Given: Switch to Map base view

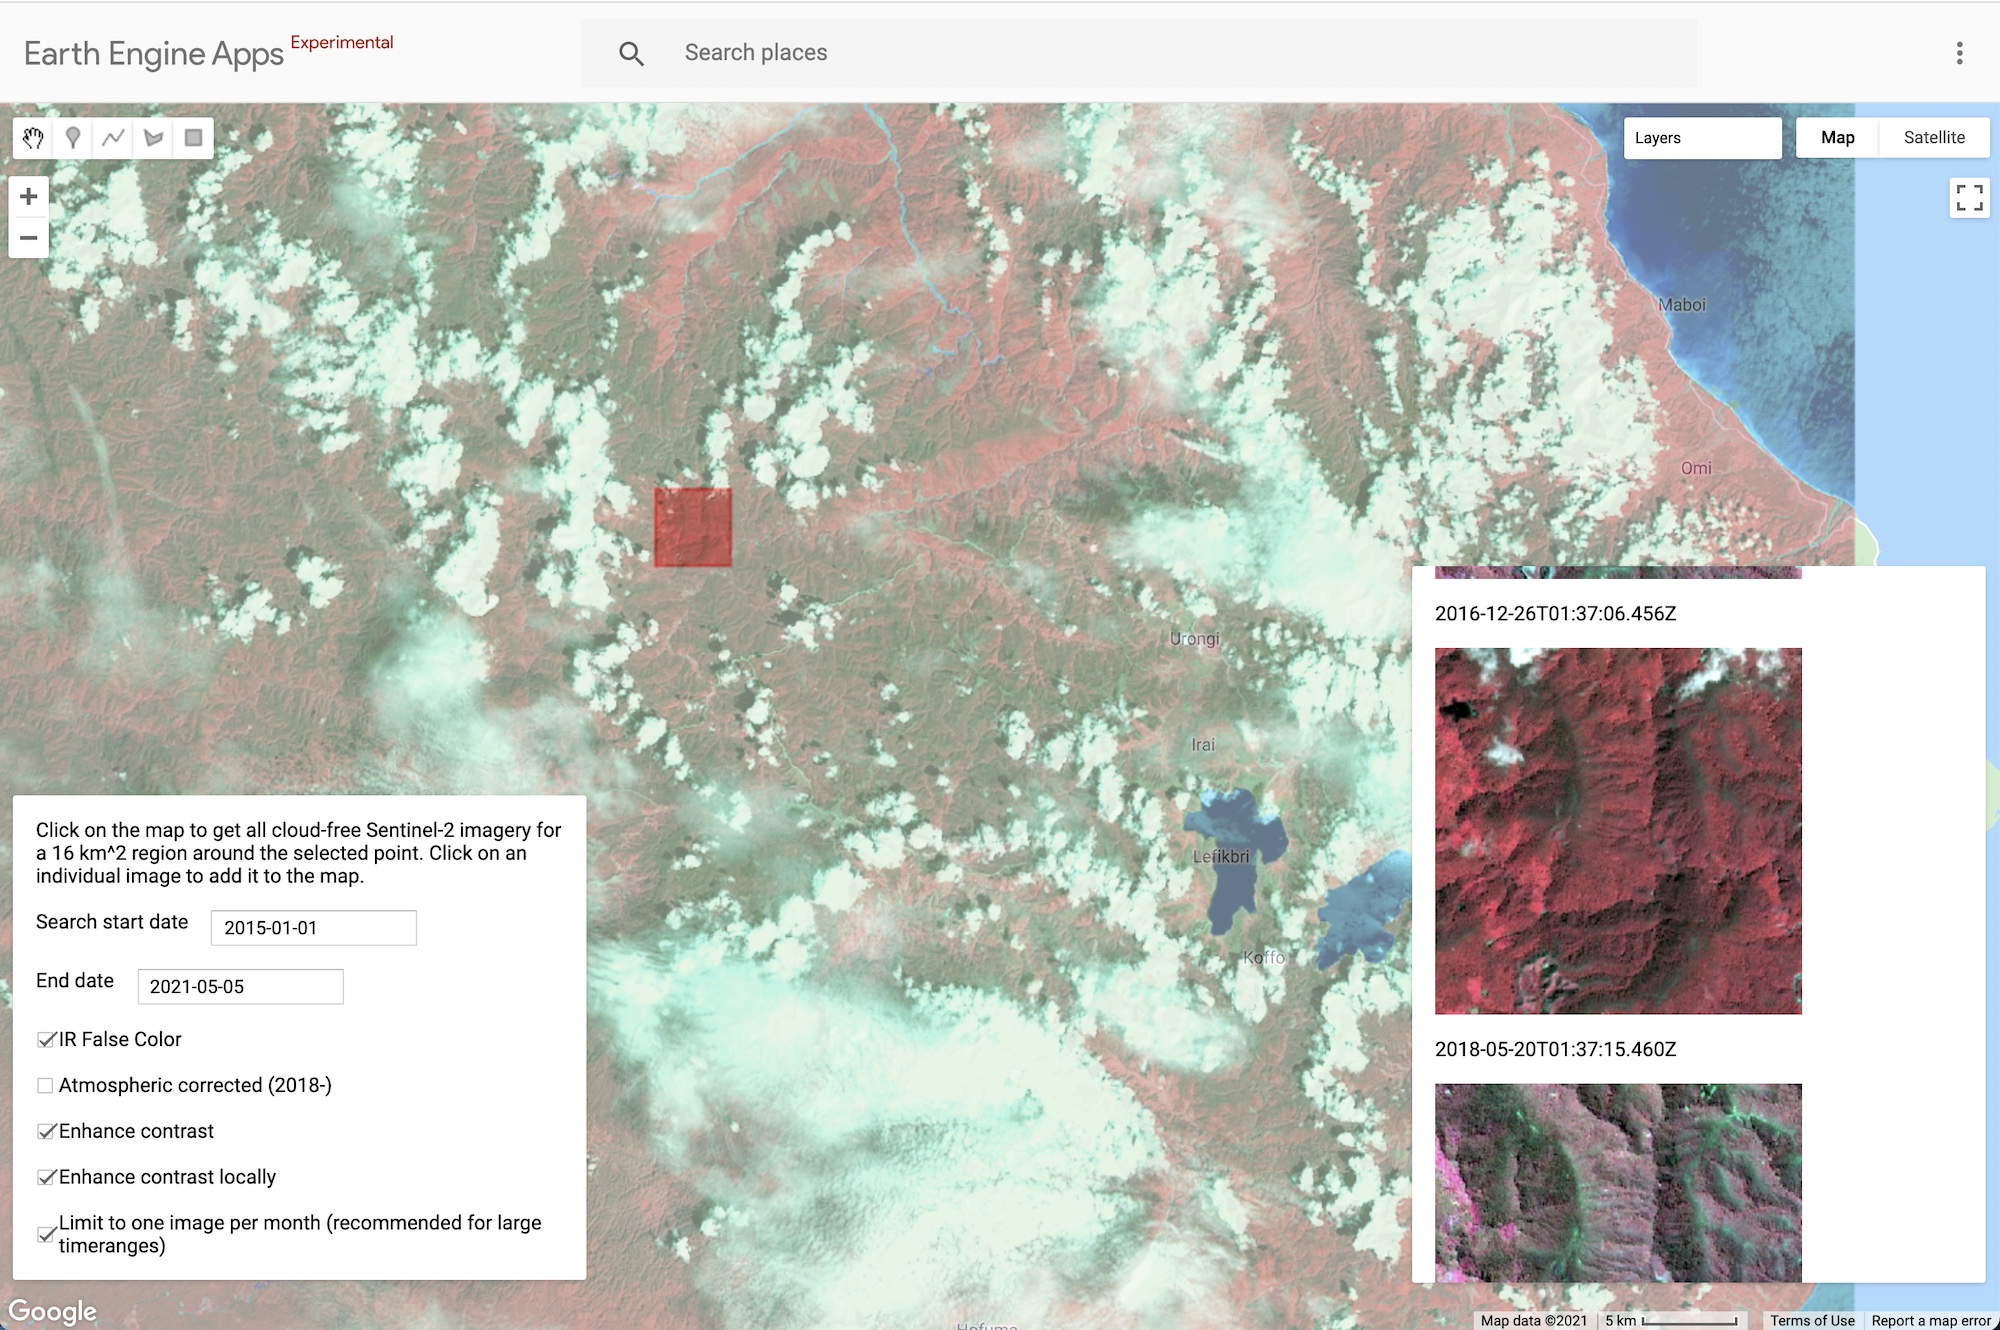Looking at the screenshot, I should [x=1837, y=138].
